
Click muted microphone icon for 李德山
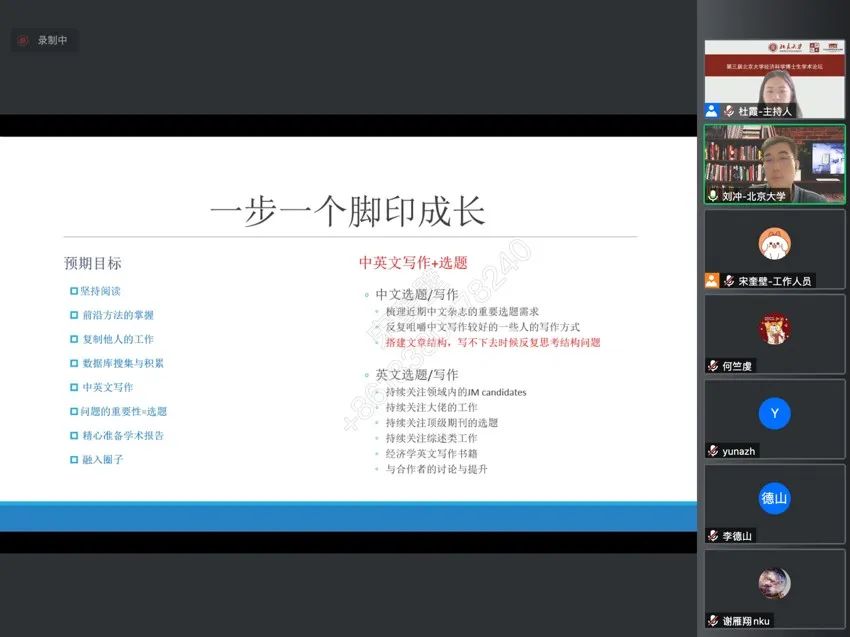point(713,536)
